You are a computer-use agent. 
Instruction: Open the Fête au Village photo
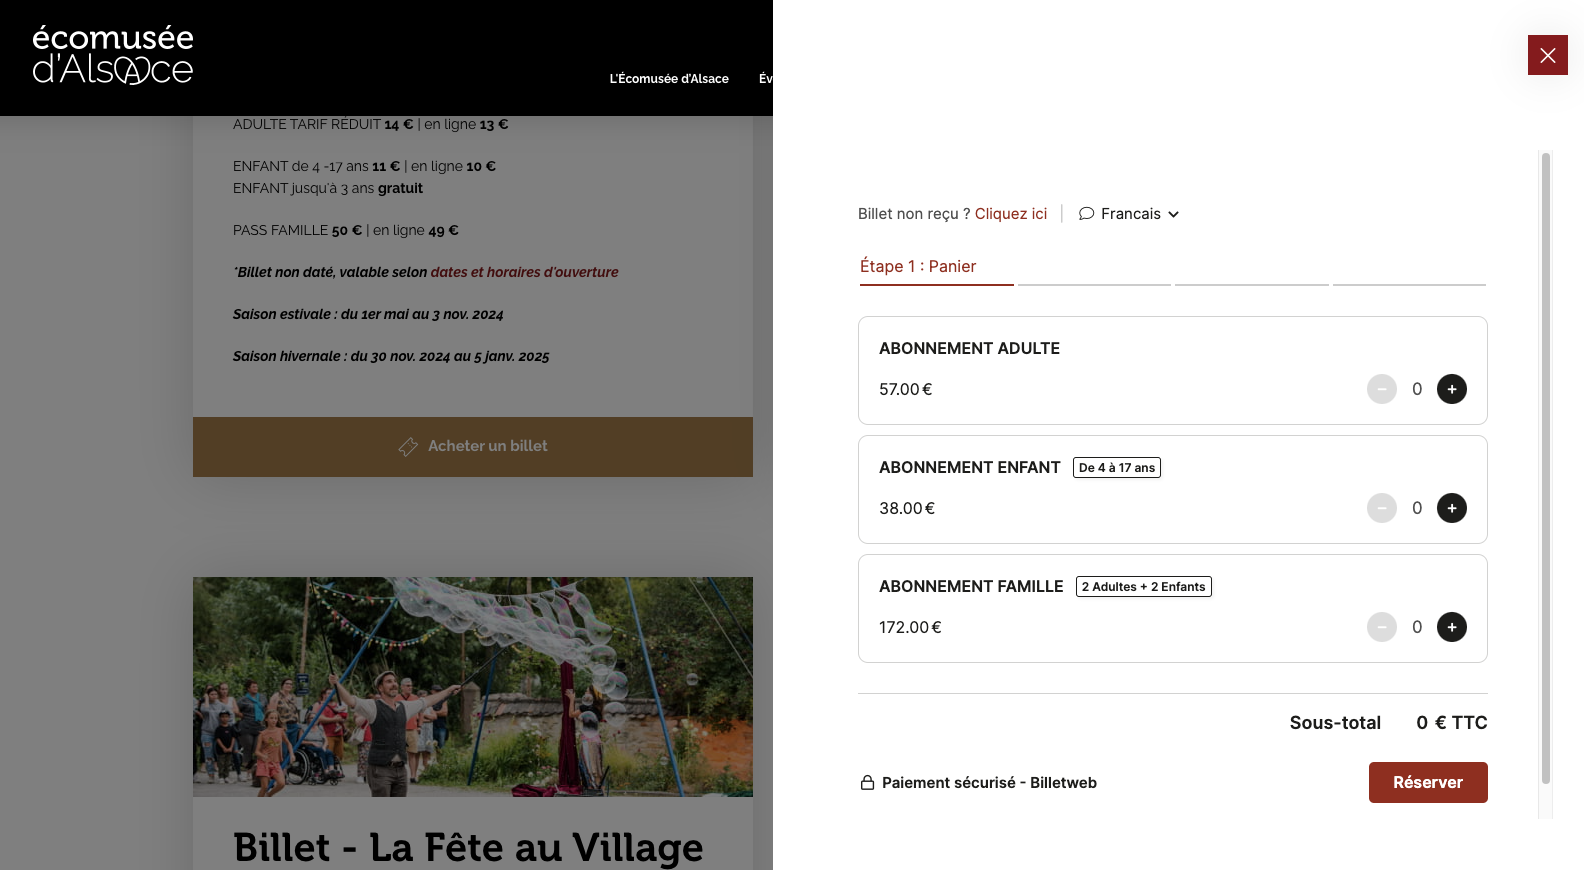[472, 686]
